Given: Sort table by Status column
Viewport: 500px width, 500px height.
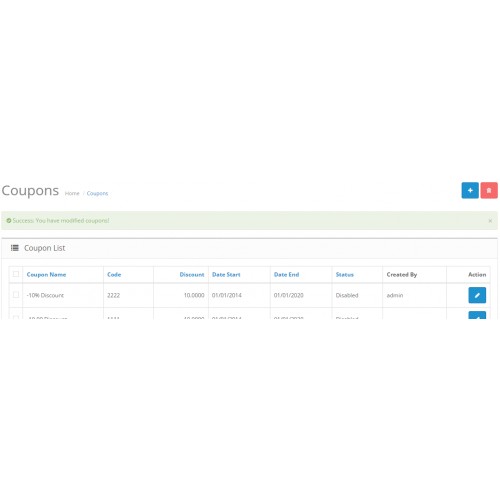Looking at the screenshot, I should coord(345,275).
